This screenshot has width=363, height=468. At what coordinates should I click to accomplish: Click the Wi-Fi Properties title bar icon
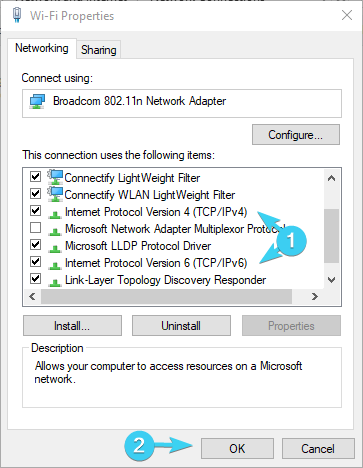(x=17, y=15)
